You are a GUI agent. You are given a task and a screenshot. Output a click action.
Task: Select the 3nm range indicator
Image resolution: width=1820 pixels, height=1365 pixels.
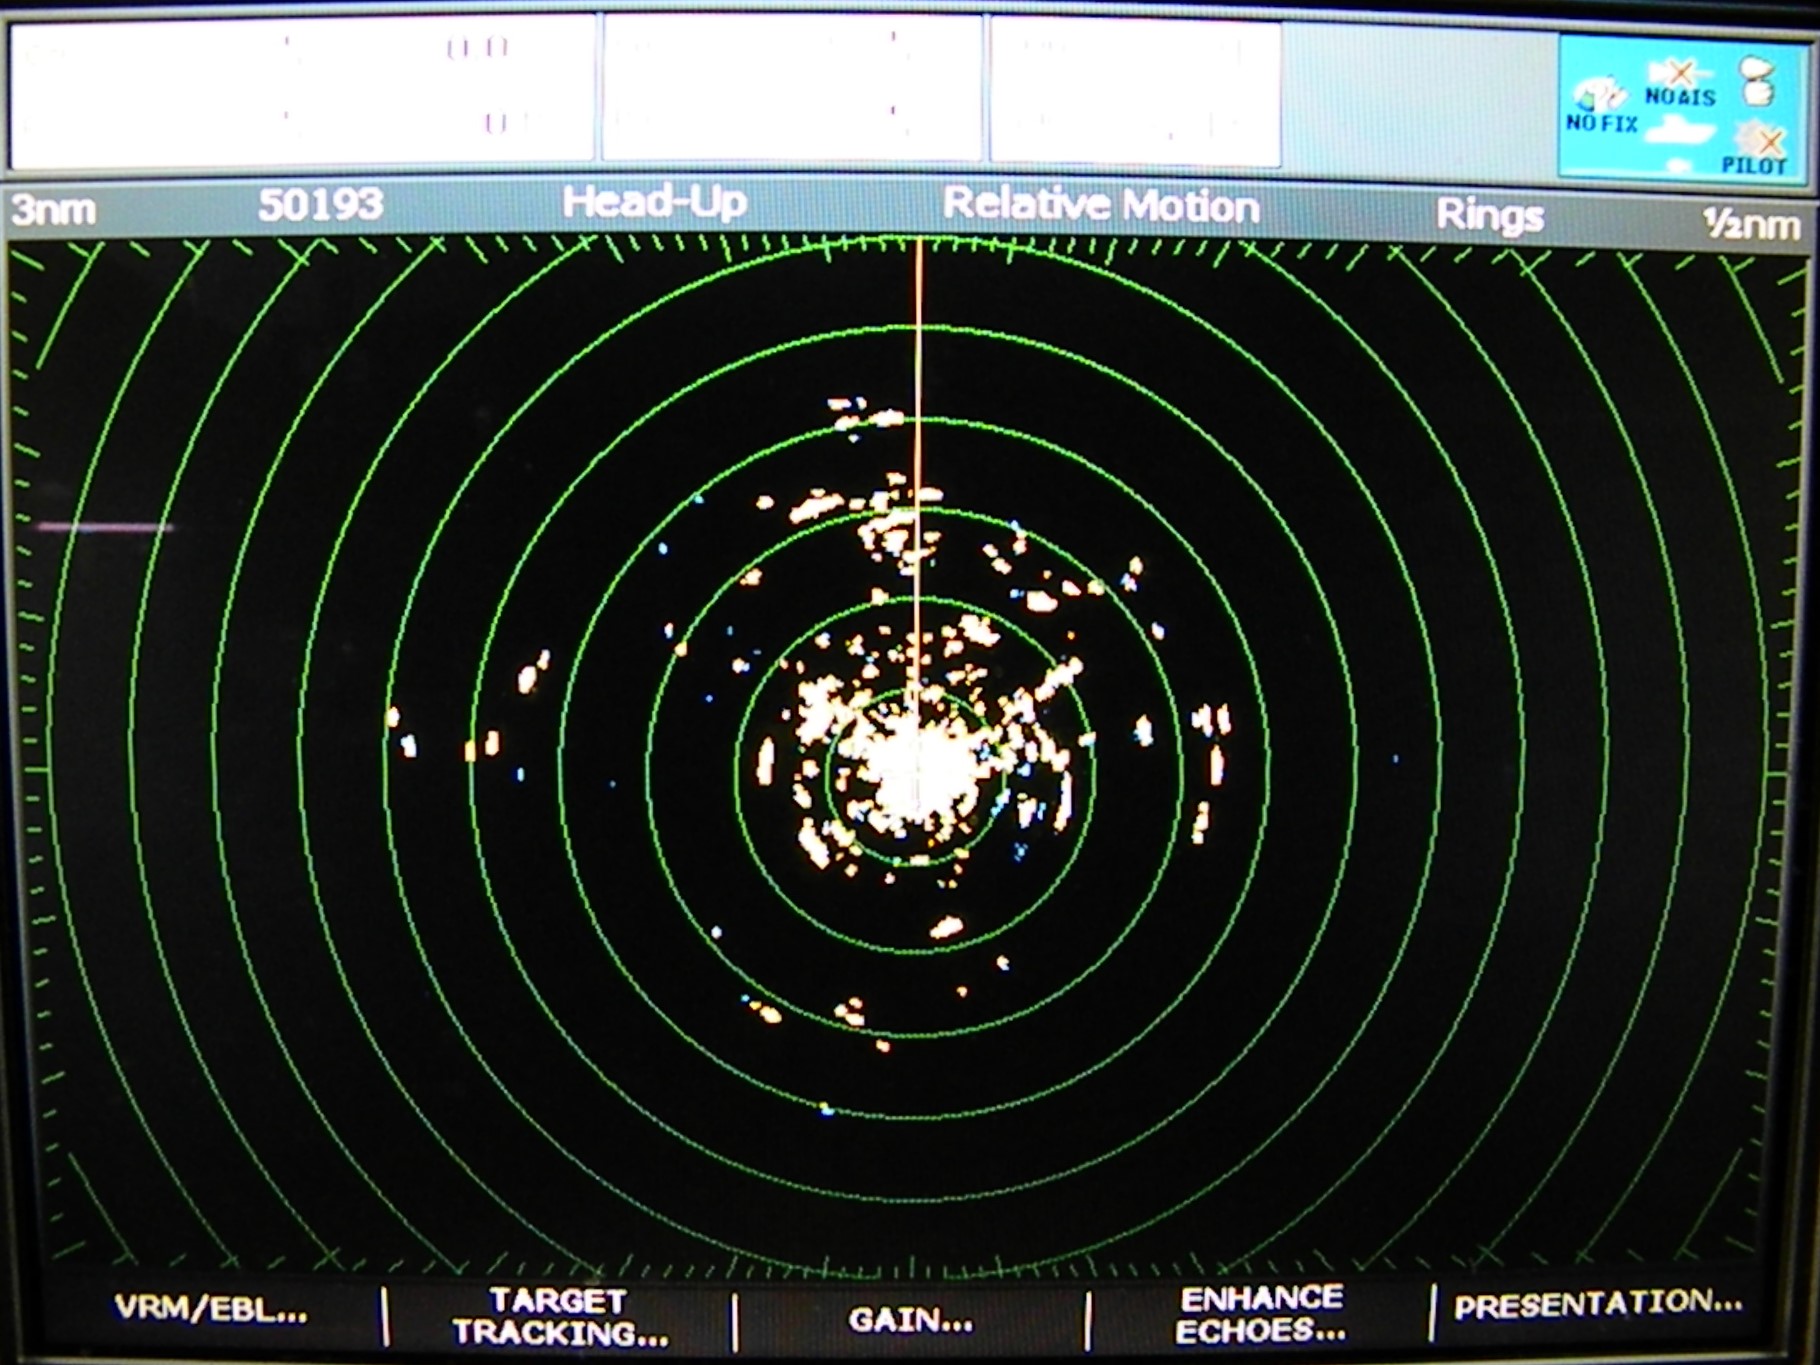54,210
